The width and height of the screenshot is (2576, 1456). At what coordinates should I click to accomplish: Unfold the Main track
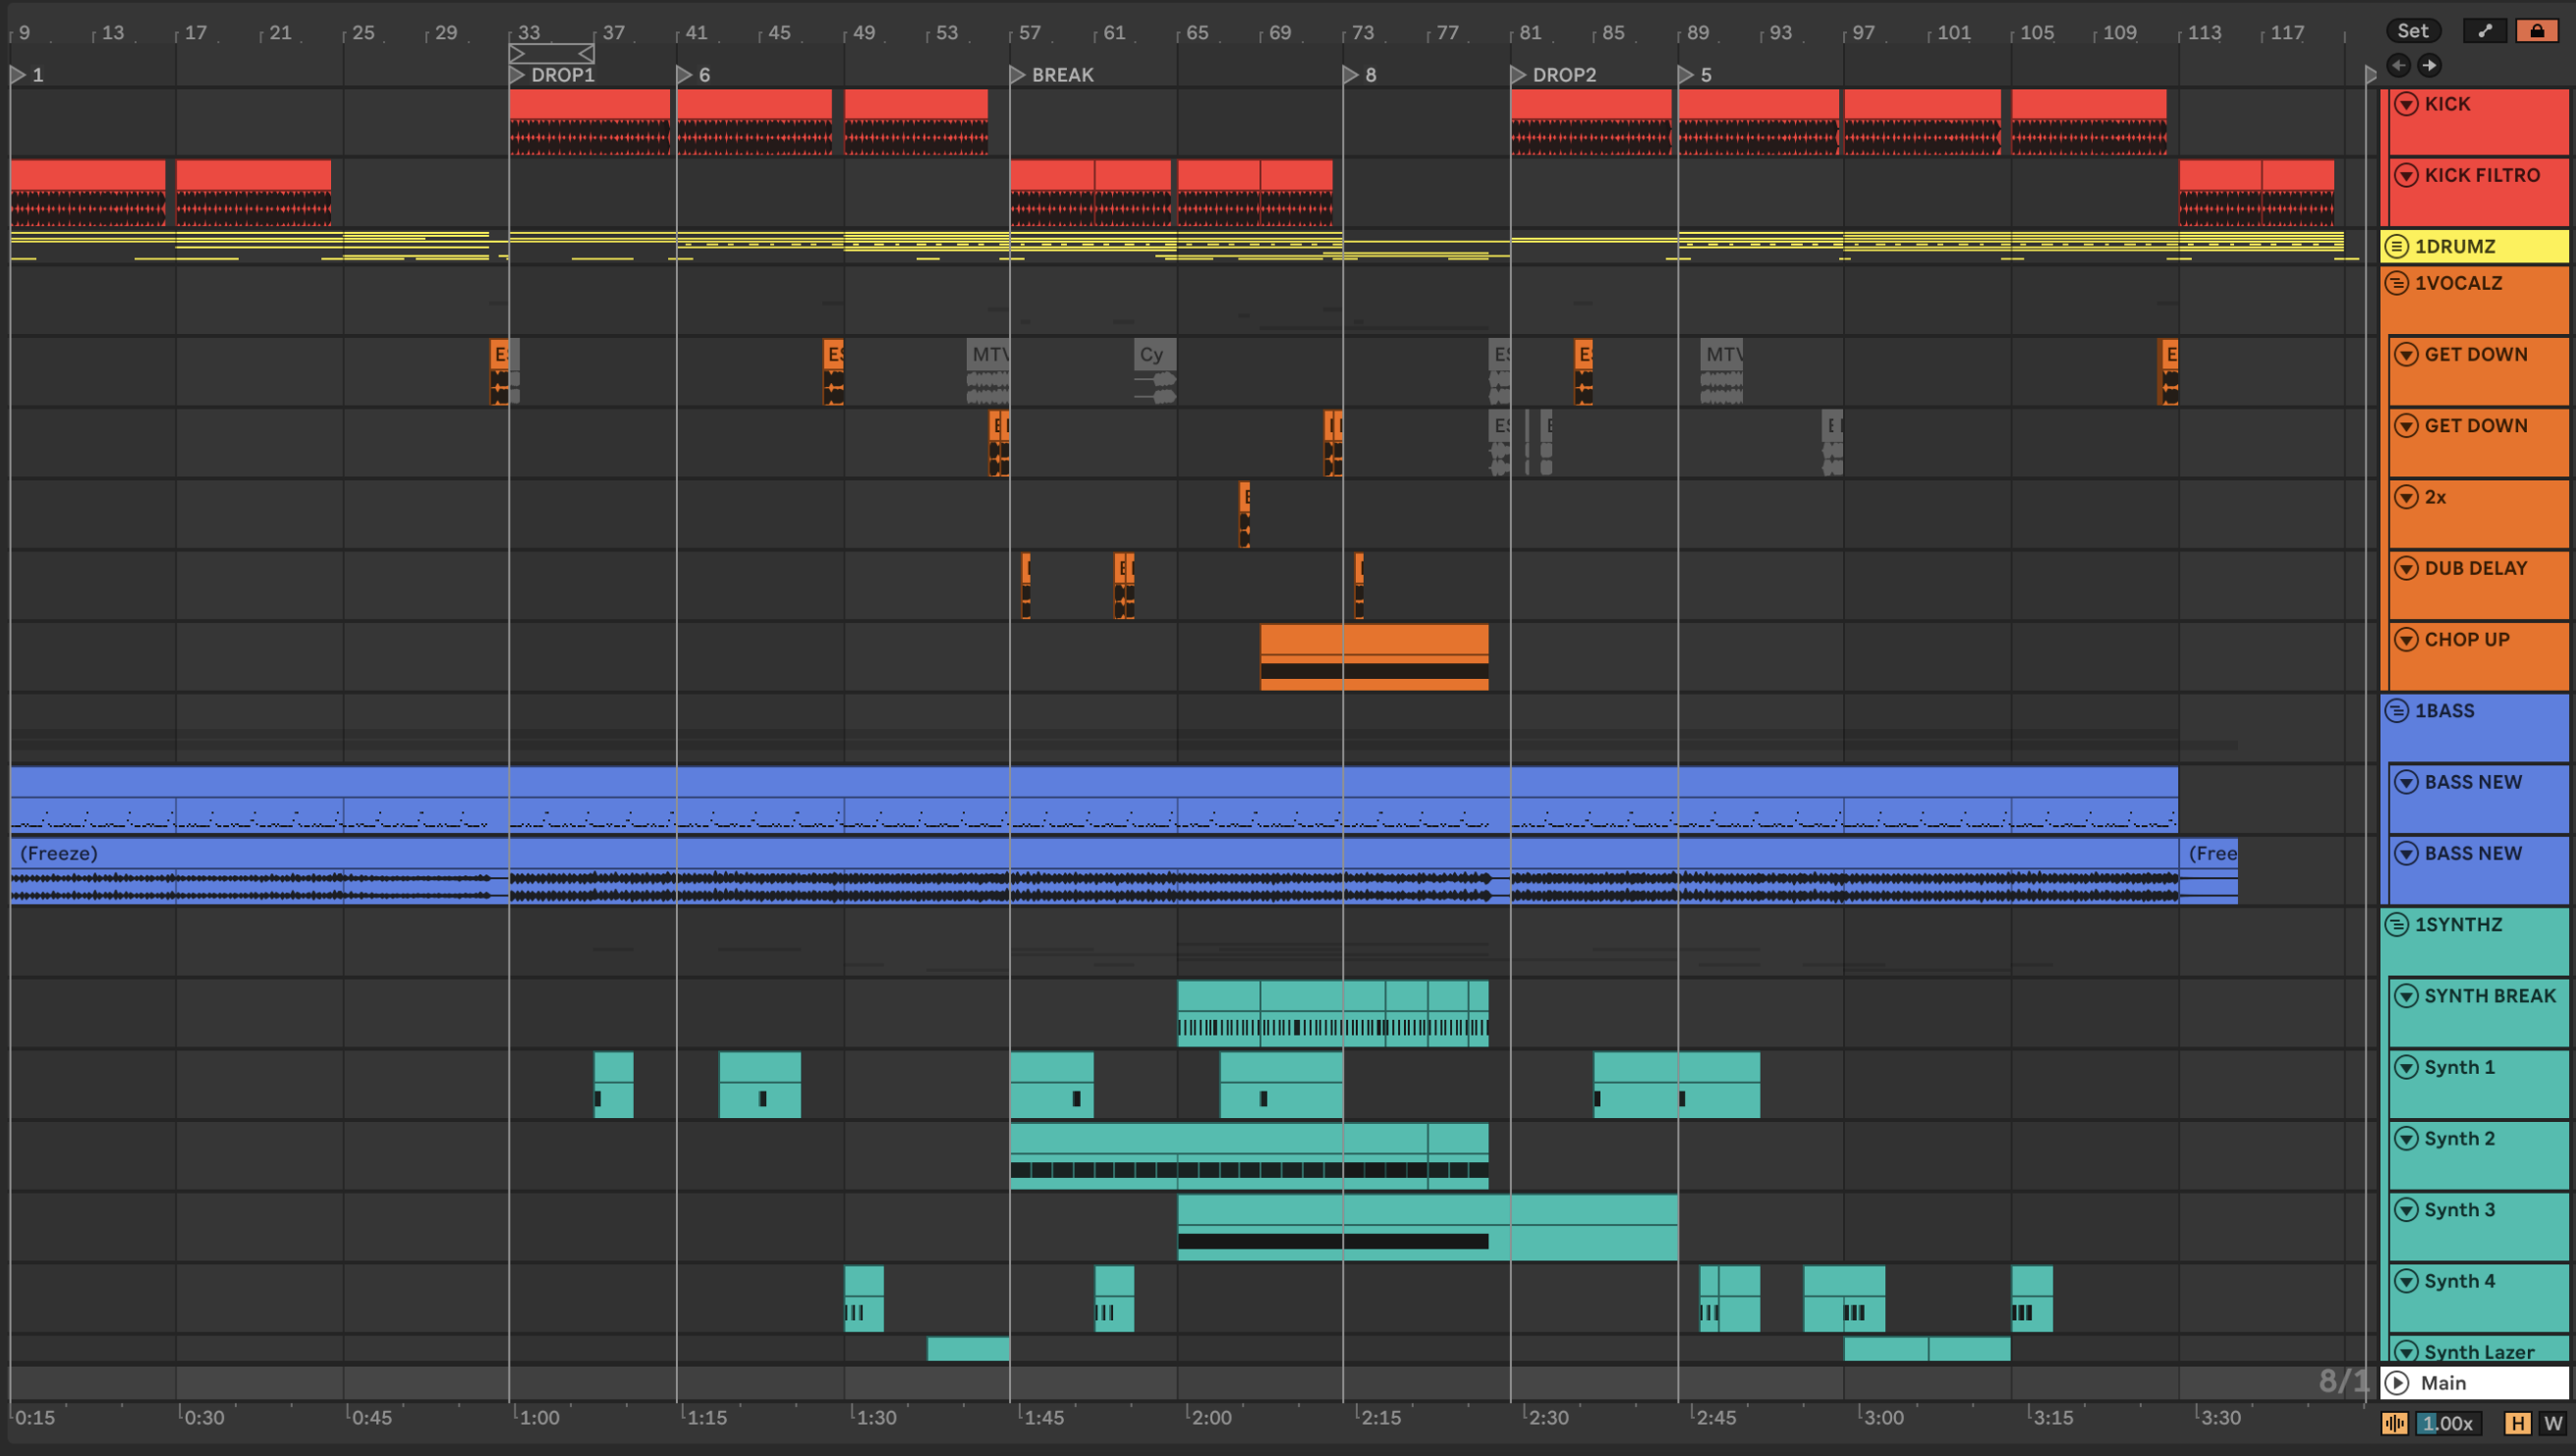coord(2397,1383)
